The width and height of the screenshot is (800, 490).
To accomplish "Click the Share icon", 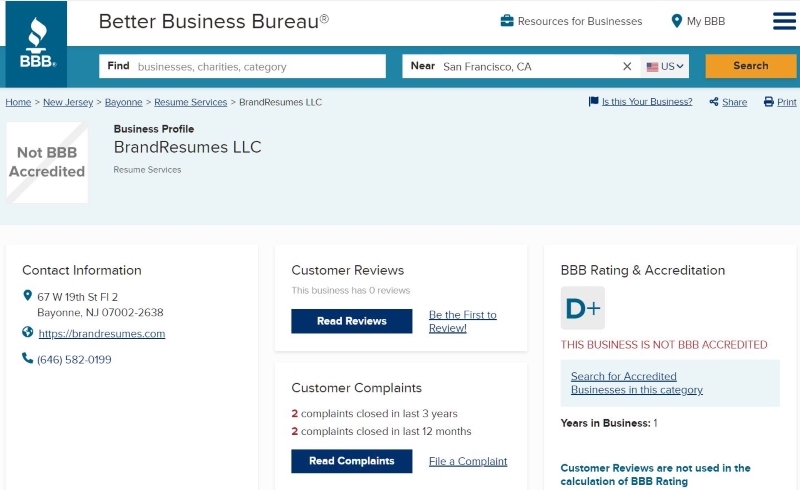I will point(714,102).
